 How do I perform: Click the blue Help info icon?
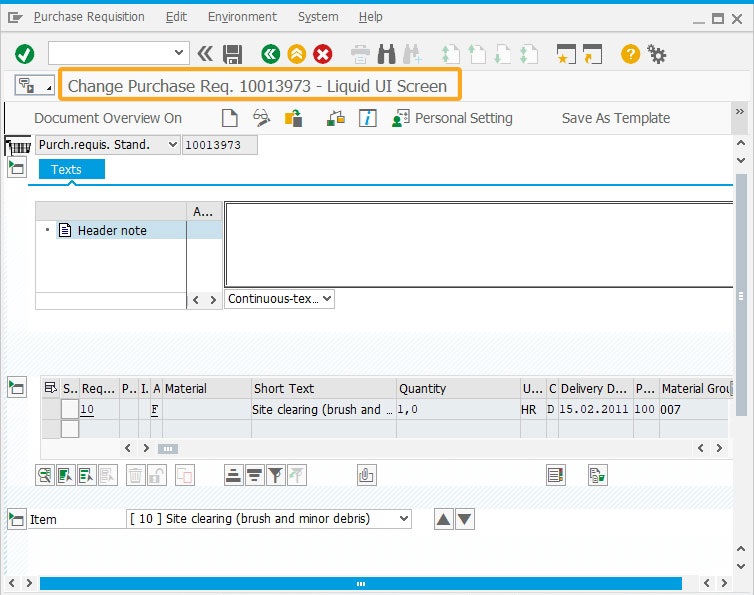368,118
